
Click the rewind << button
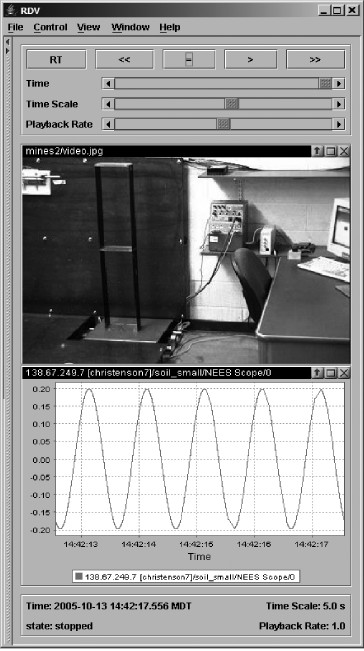pyautogui.click(x=124, y=59)
